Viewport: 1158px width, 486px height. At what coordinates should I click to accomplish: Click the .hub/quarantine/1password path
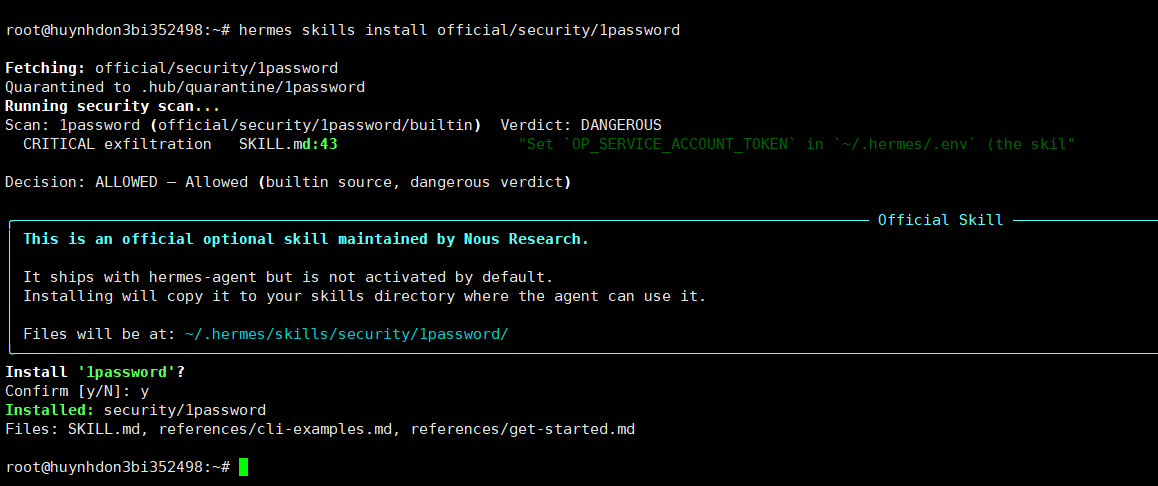click(x=252, y=87)
